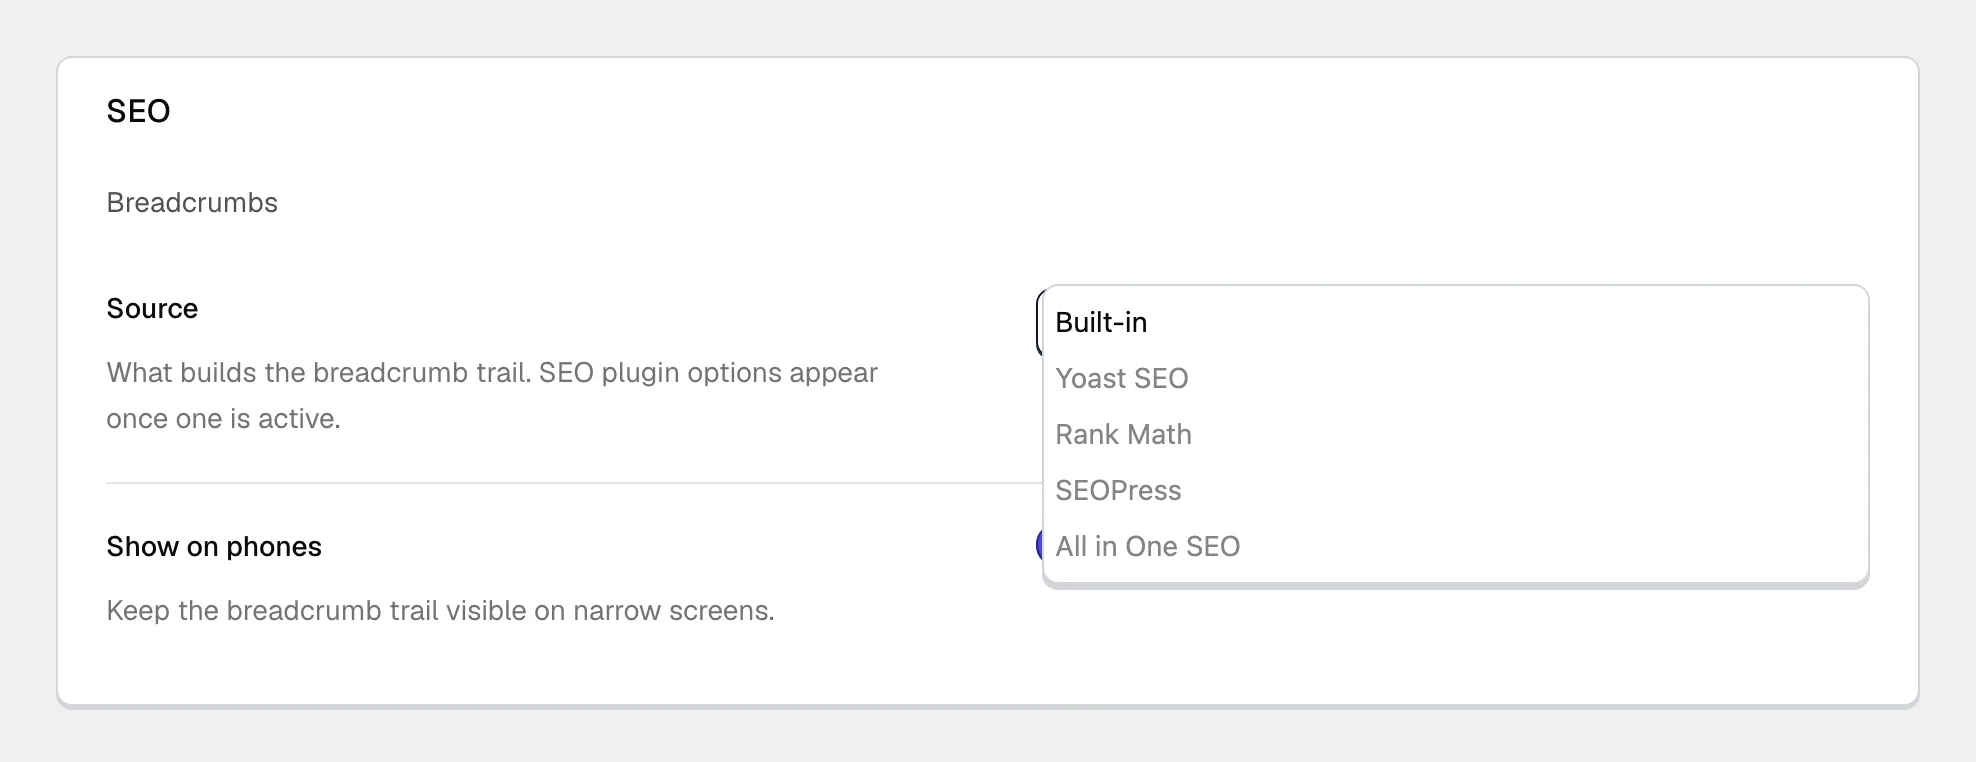The height and width of the screenshot is (762, 1976).
Task: Pick Rank Math from the dropdown list
Action: 1455,434
